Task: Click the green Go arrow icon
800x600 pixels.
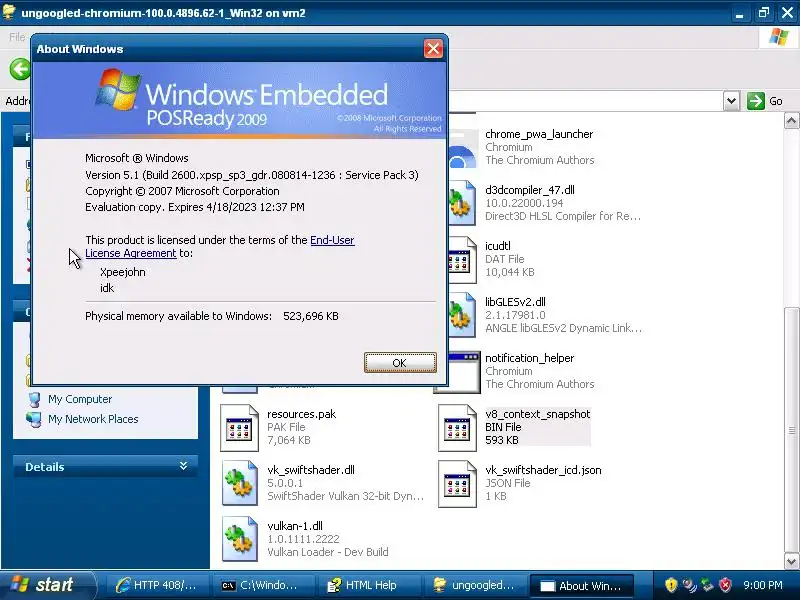Action: point(756,101)
